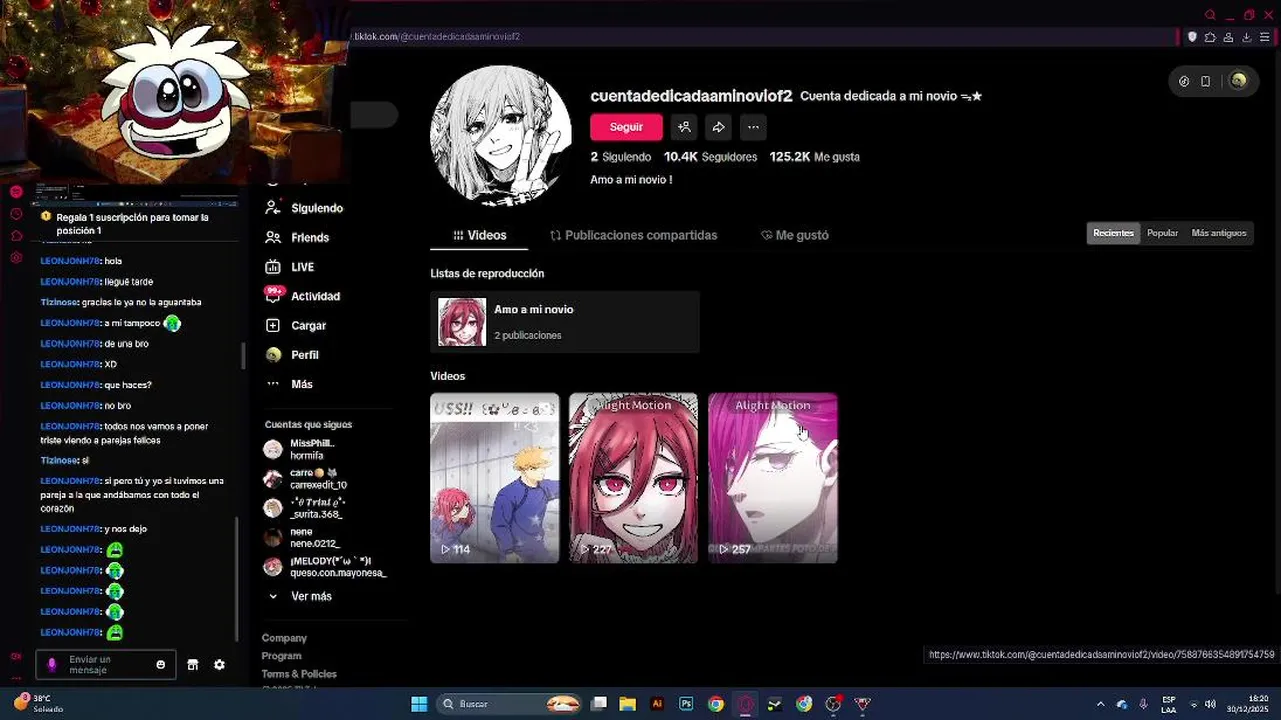1281x720 pixels.
Task: Open the taskbar volume speaker icon
Action: pyautogui.click(x=1210, y=704)
